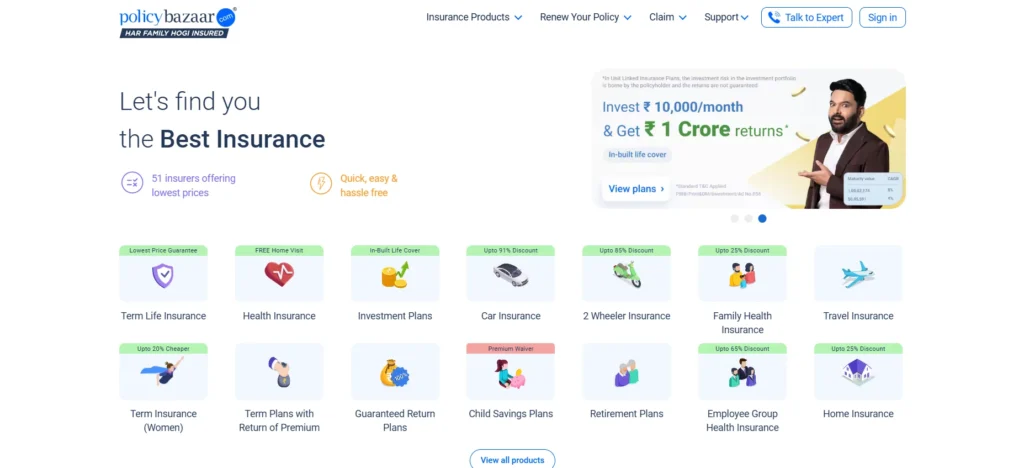1024x468 pixels.
Task: Click the Lowest Price Guarantee tag
Action: 163,251
